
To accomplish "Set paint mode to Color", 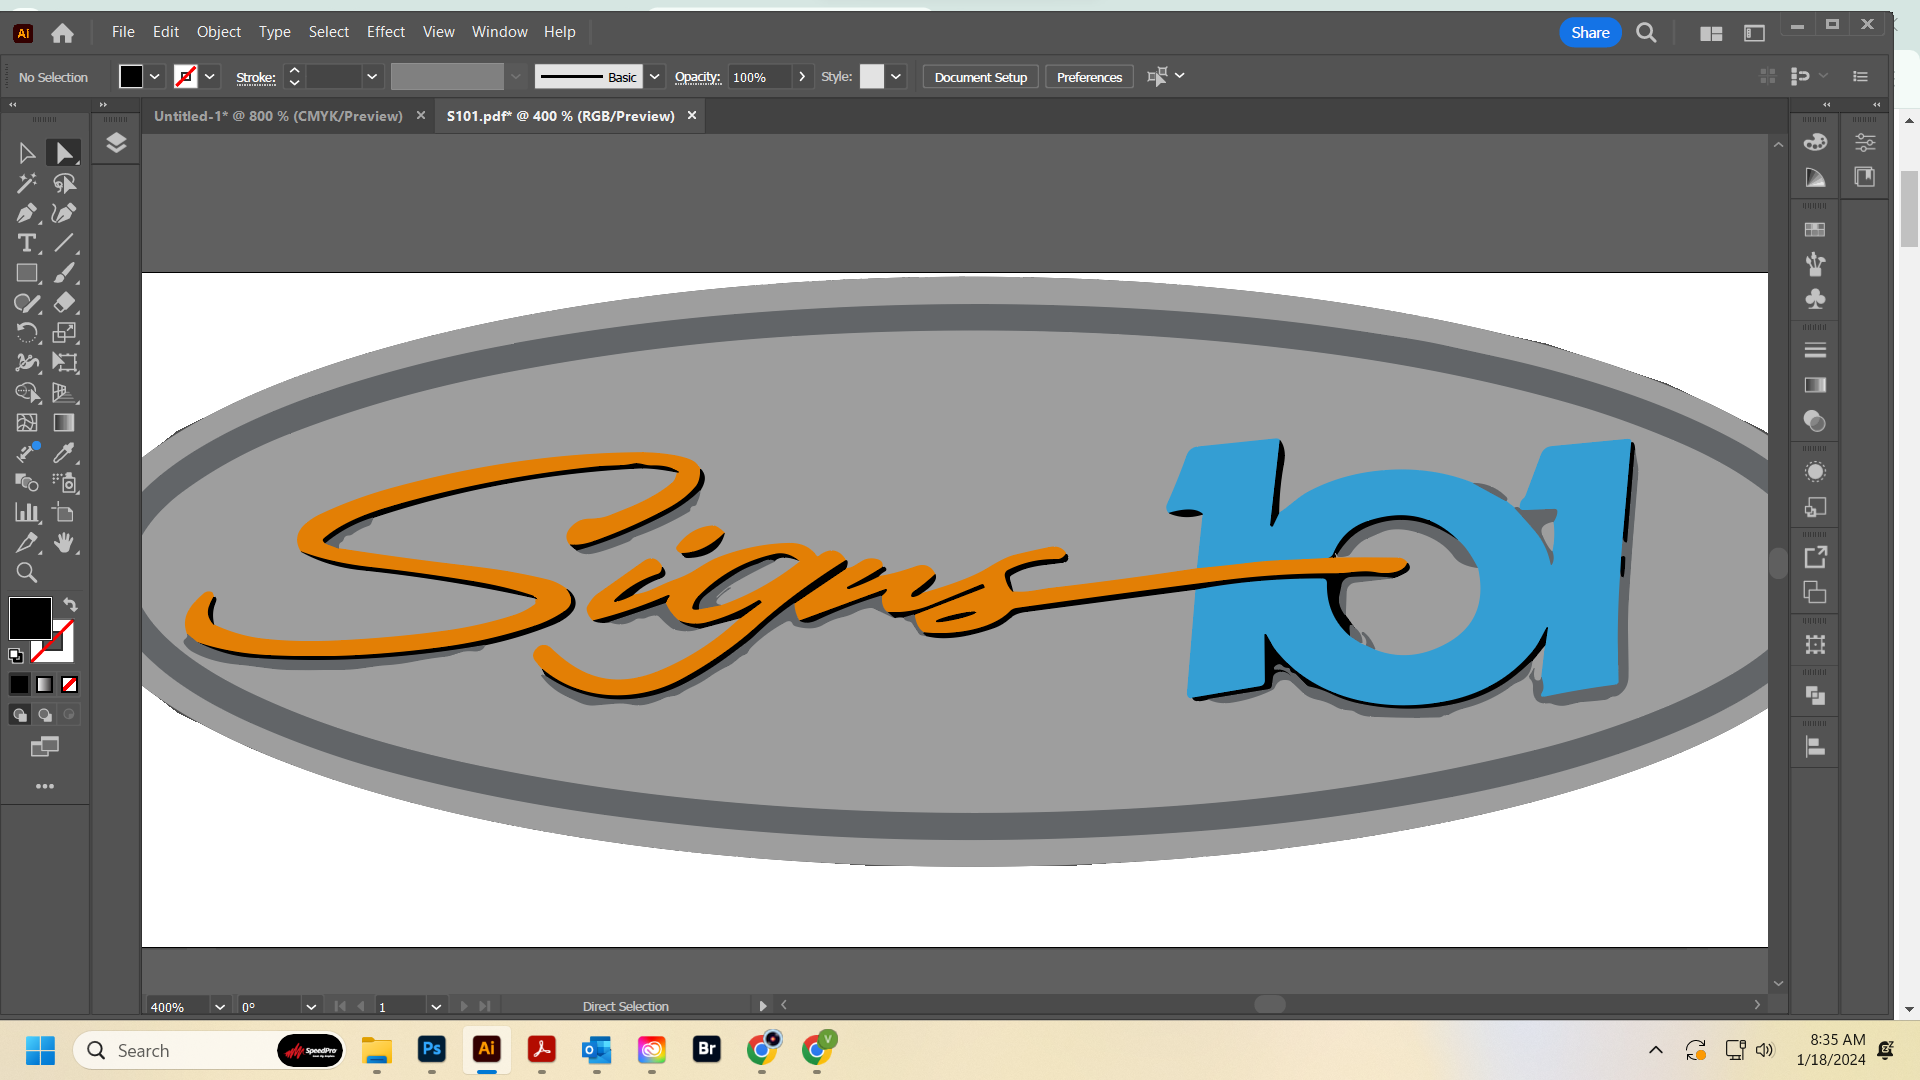I will click(x=20, y=685).
